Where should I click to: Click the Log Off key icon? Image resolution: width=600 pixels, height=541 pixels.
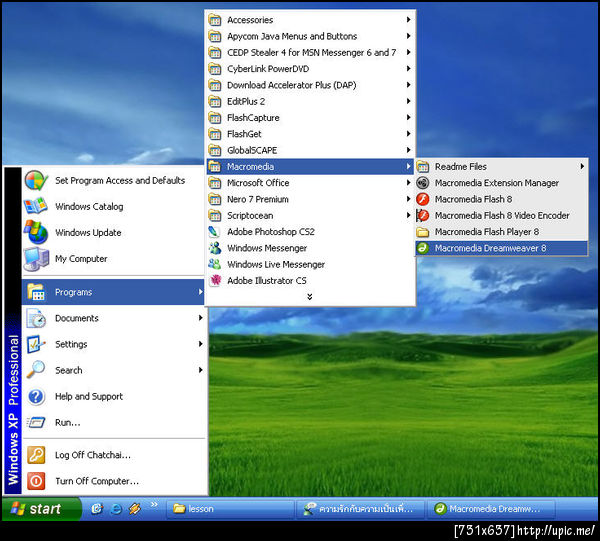[x=36, y=455]
